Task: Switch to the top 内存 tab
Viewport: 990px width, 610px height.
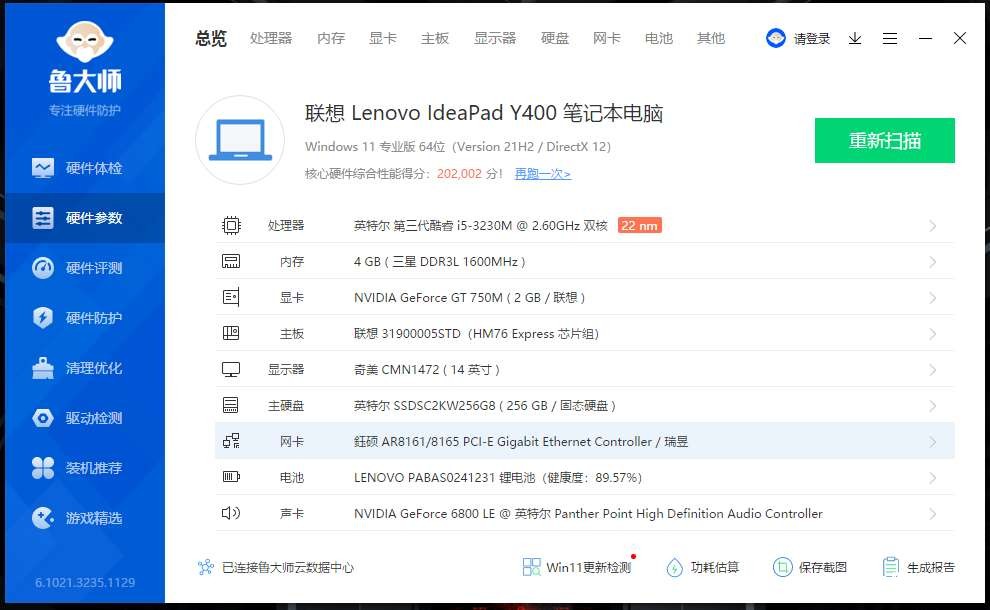Action: point(331,39)
